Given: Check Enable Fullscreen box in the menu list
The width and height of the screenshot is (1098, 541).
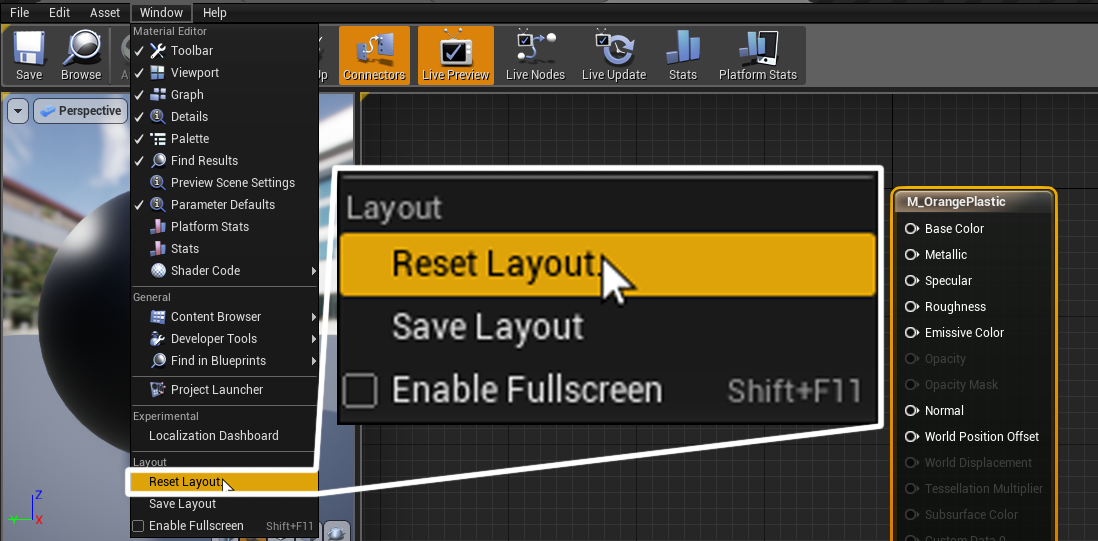Looking at the screenshot, I should tap(138, 526).
